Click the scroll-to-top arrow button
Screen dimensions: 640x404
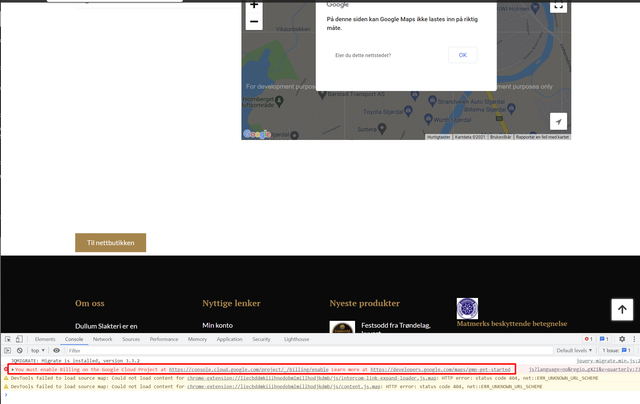(x=622, y=309)
